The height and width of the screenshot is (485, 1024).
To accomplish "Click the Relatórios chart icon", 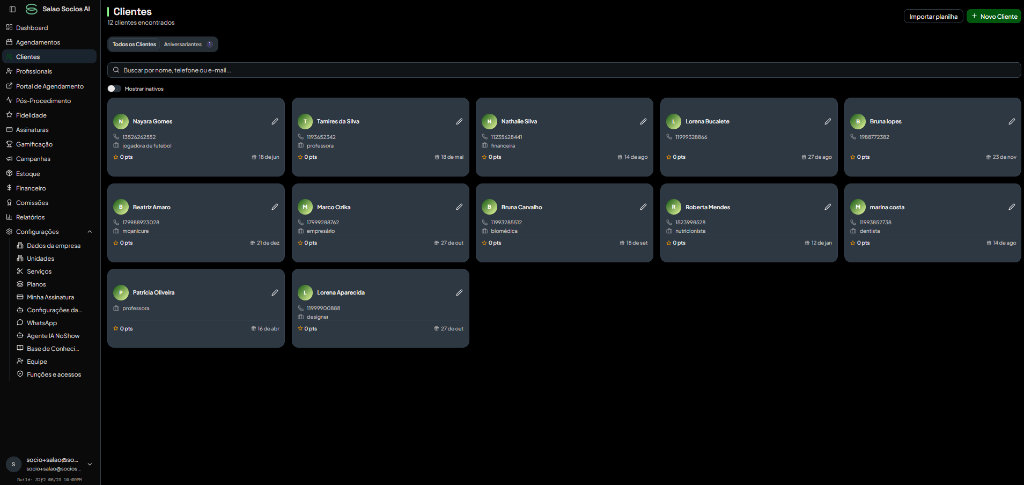I will (9, 217).
